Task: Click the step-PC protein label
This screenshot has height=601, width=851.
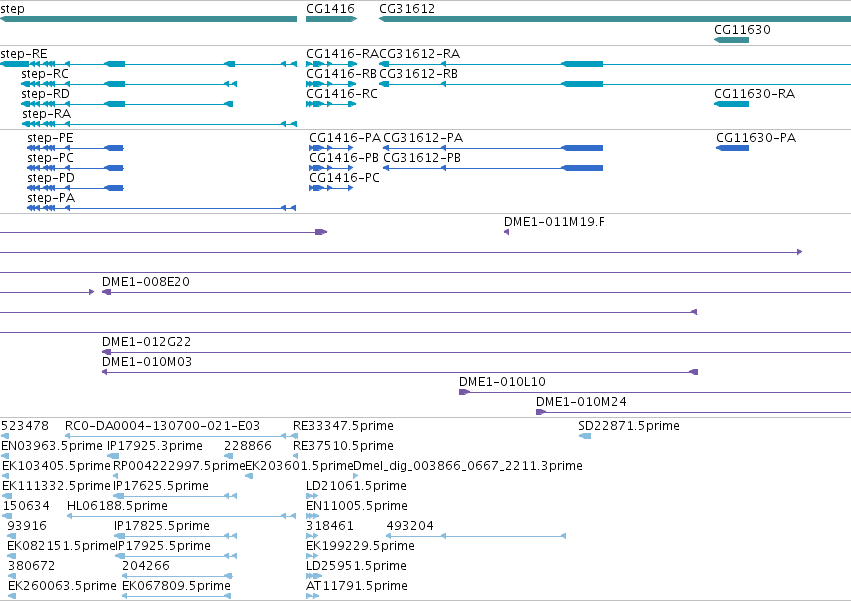Action: pyautogui.click(x=50, y=158)
